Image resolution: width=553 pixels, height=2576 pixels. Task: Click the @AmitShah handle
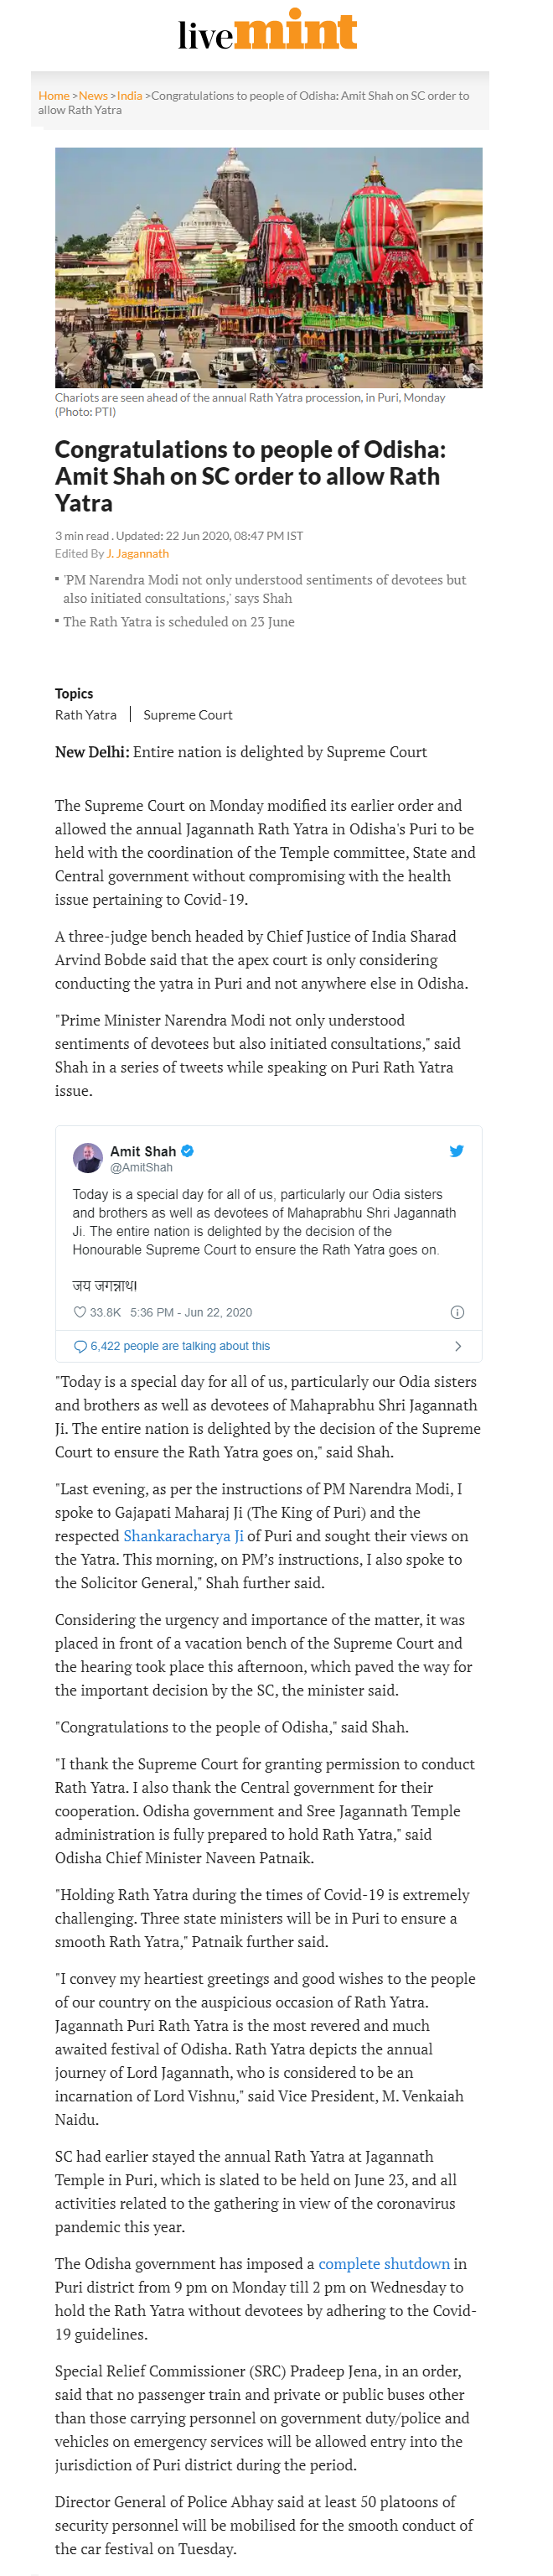tap(141, 1167)
